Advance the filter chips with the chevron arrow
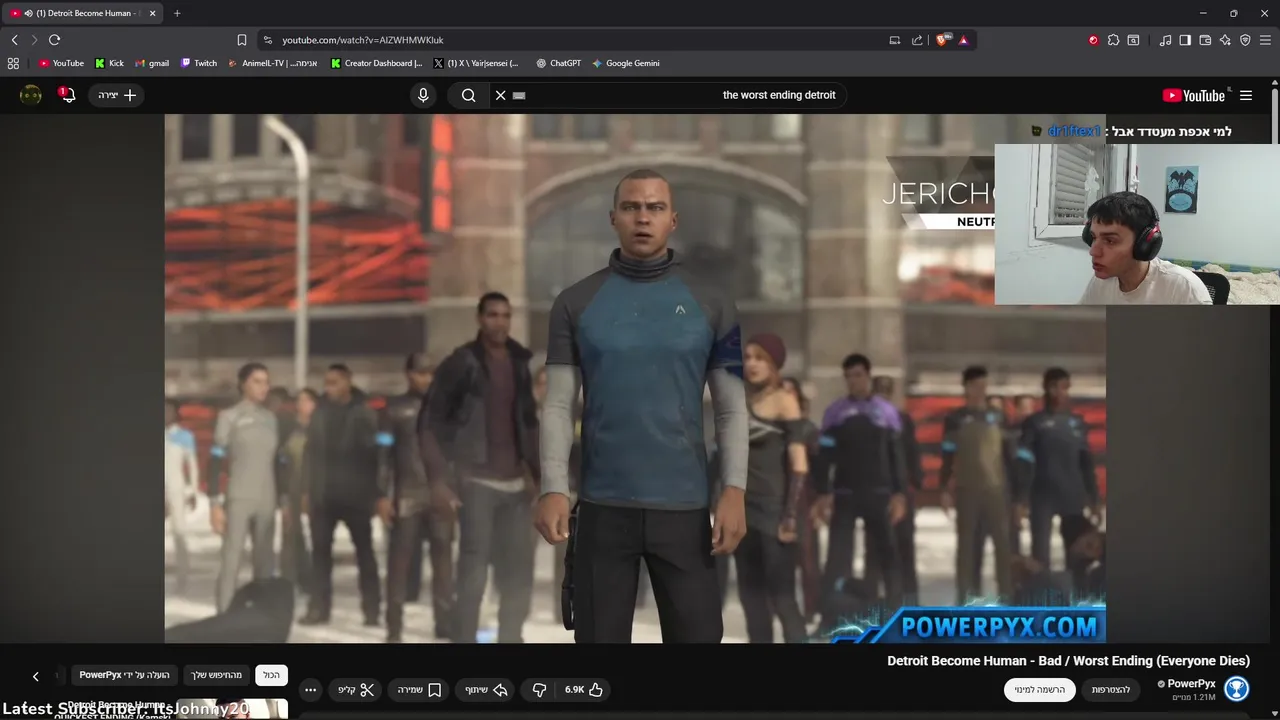Viewport: 1280px width, 720px height. (x=36, y=677)
